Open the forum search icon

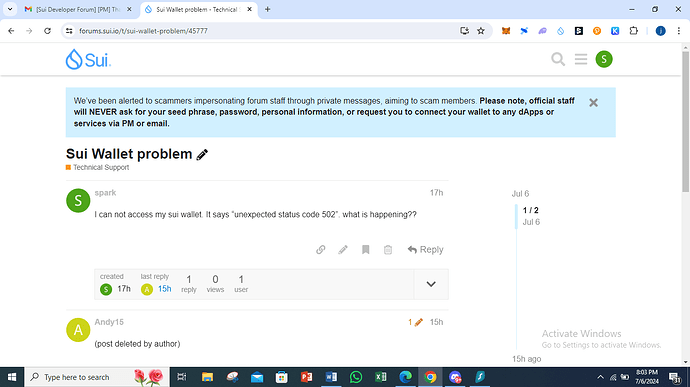(558, 59)
